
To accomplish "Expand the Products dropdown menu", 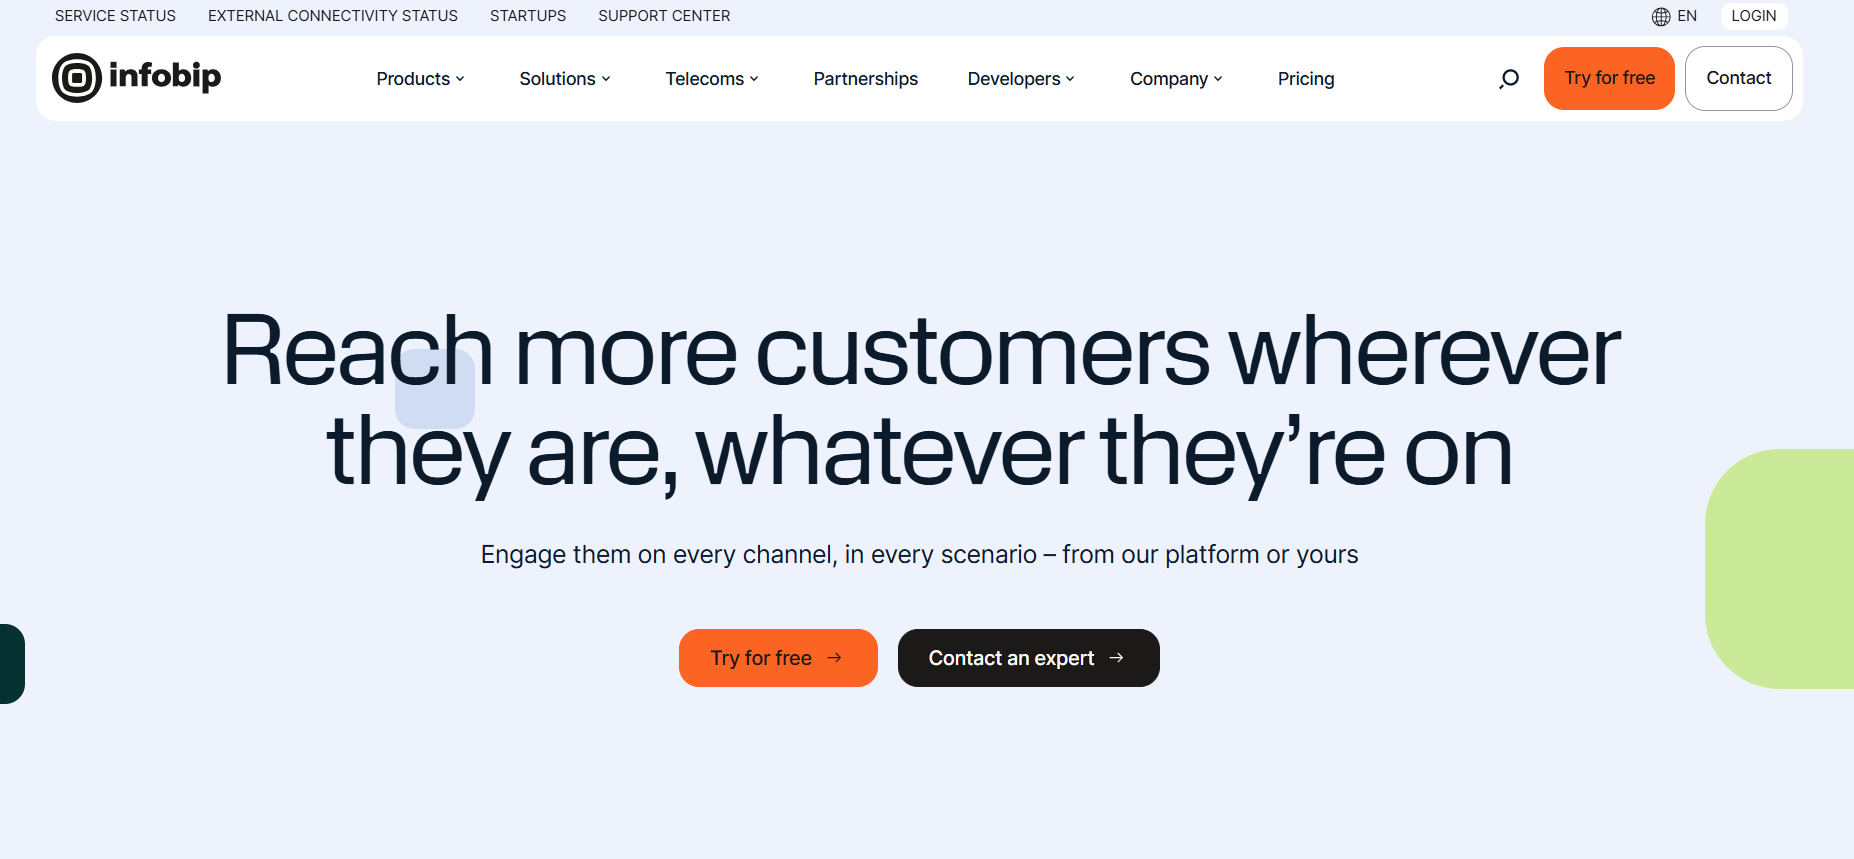I will click(420, 79).
